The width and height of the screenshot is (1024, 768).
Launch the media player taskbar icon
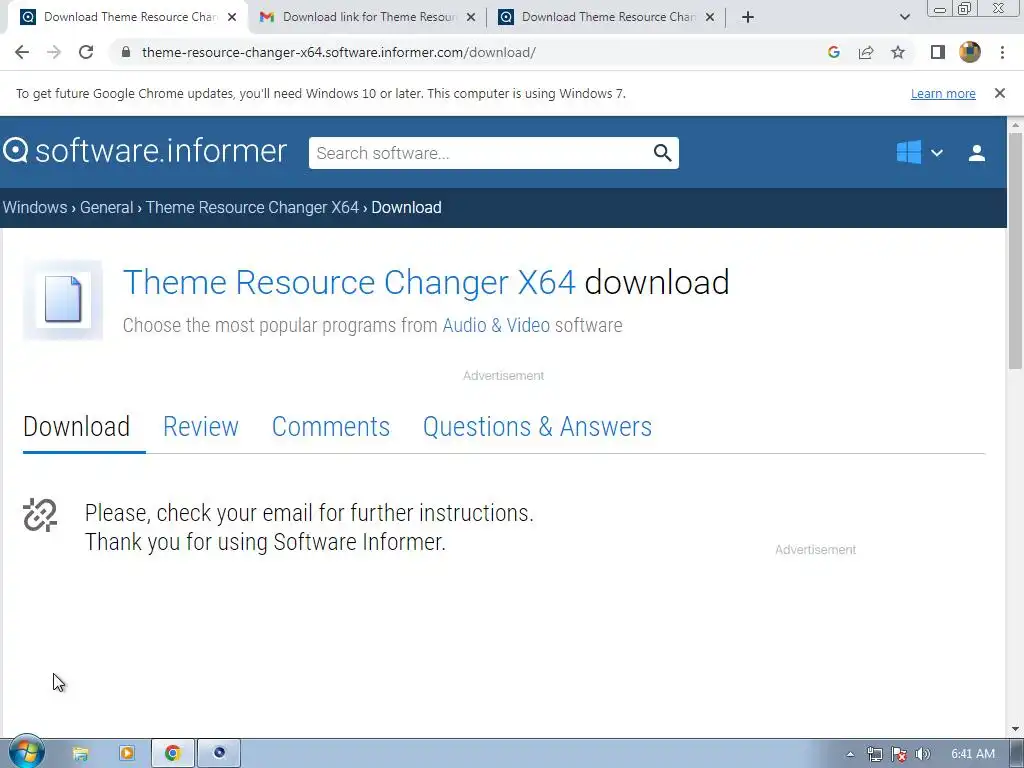coord(127,754)
